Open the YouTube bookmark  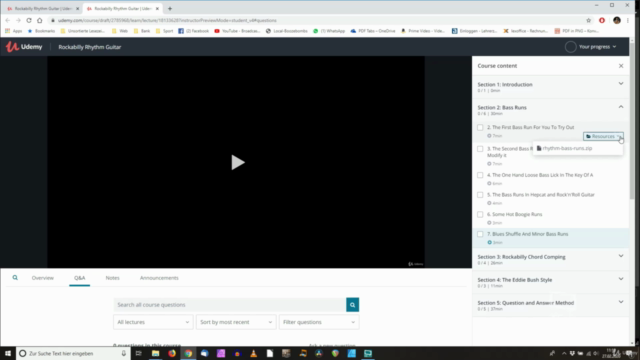(237, 31)
